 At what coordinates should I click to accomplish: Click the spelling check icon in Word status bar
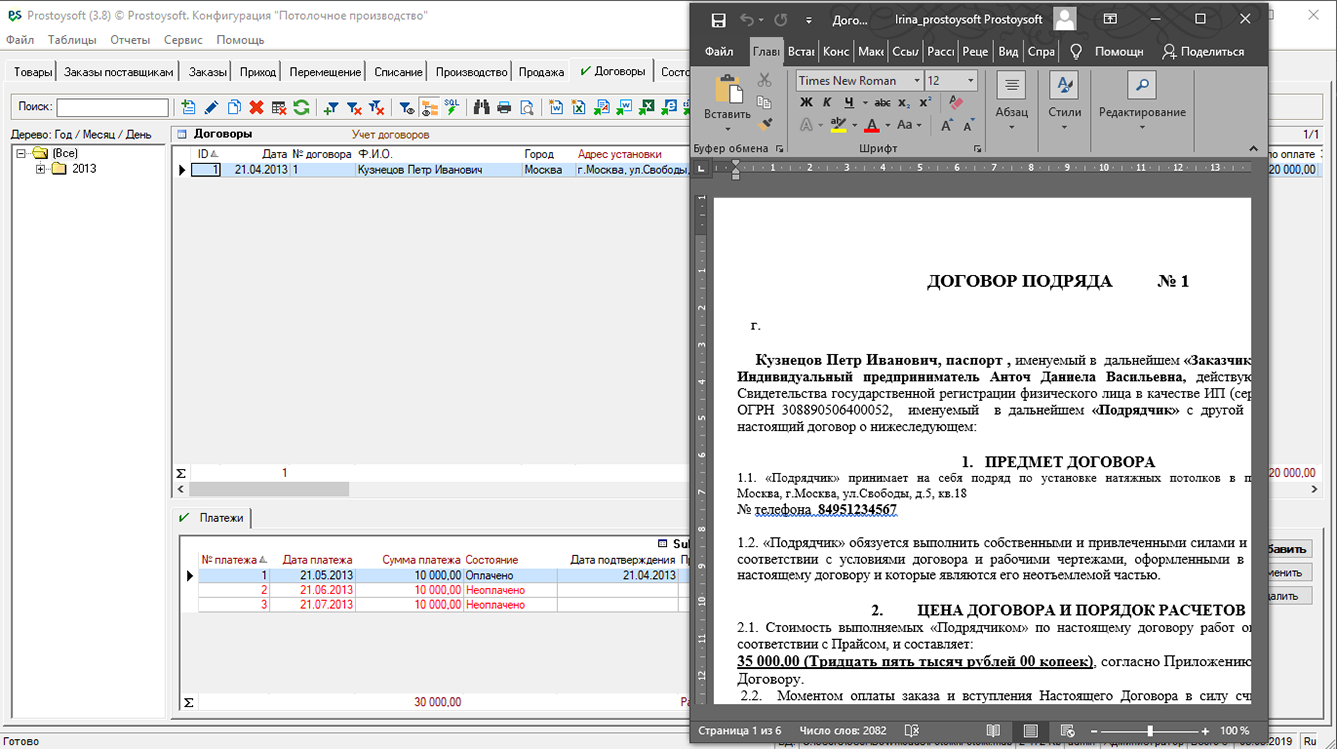click(912, 731)
